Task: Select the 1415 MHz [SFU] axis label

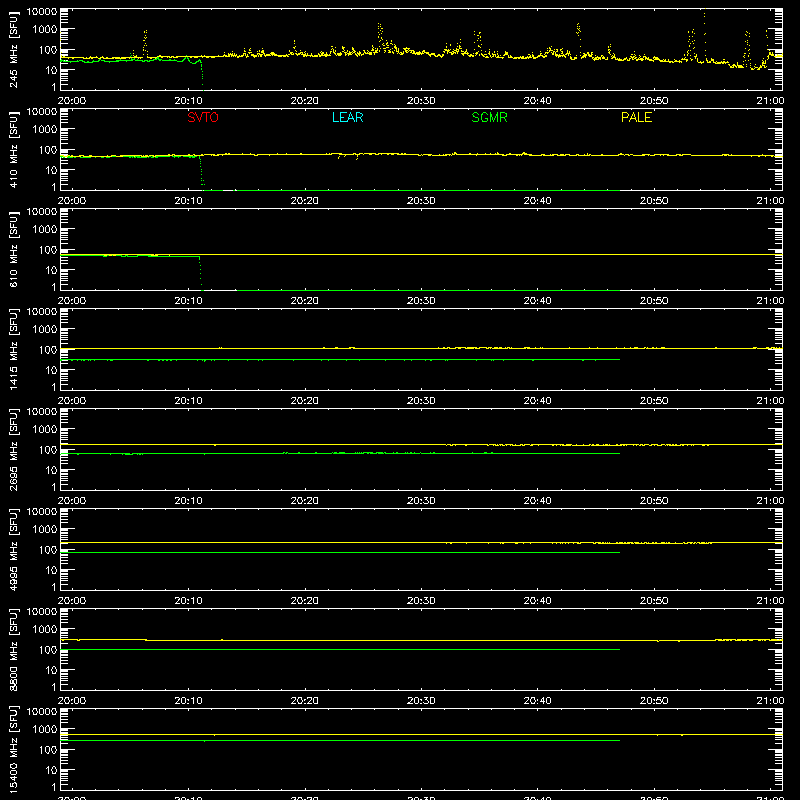Action: (13, 349)
